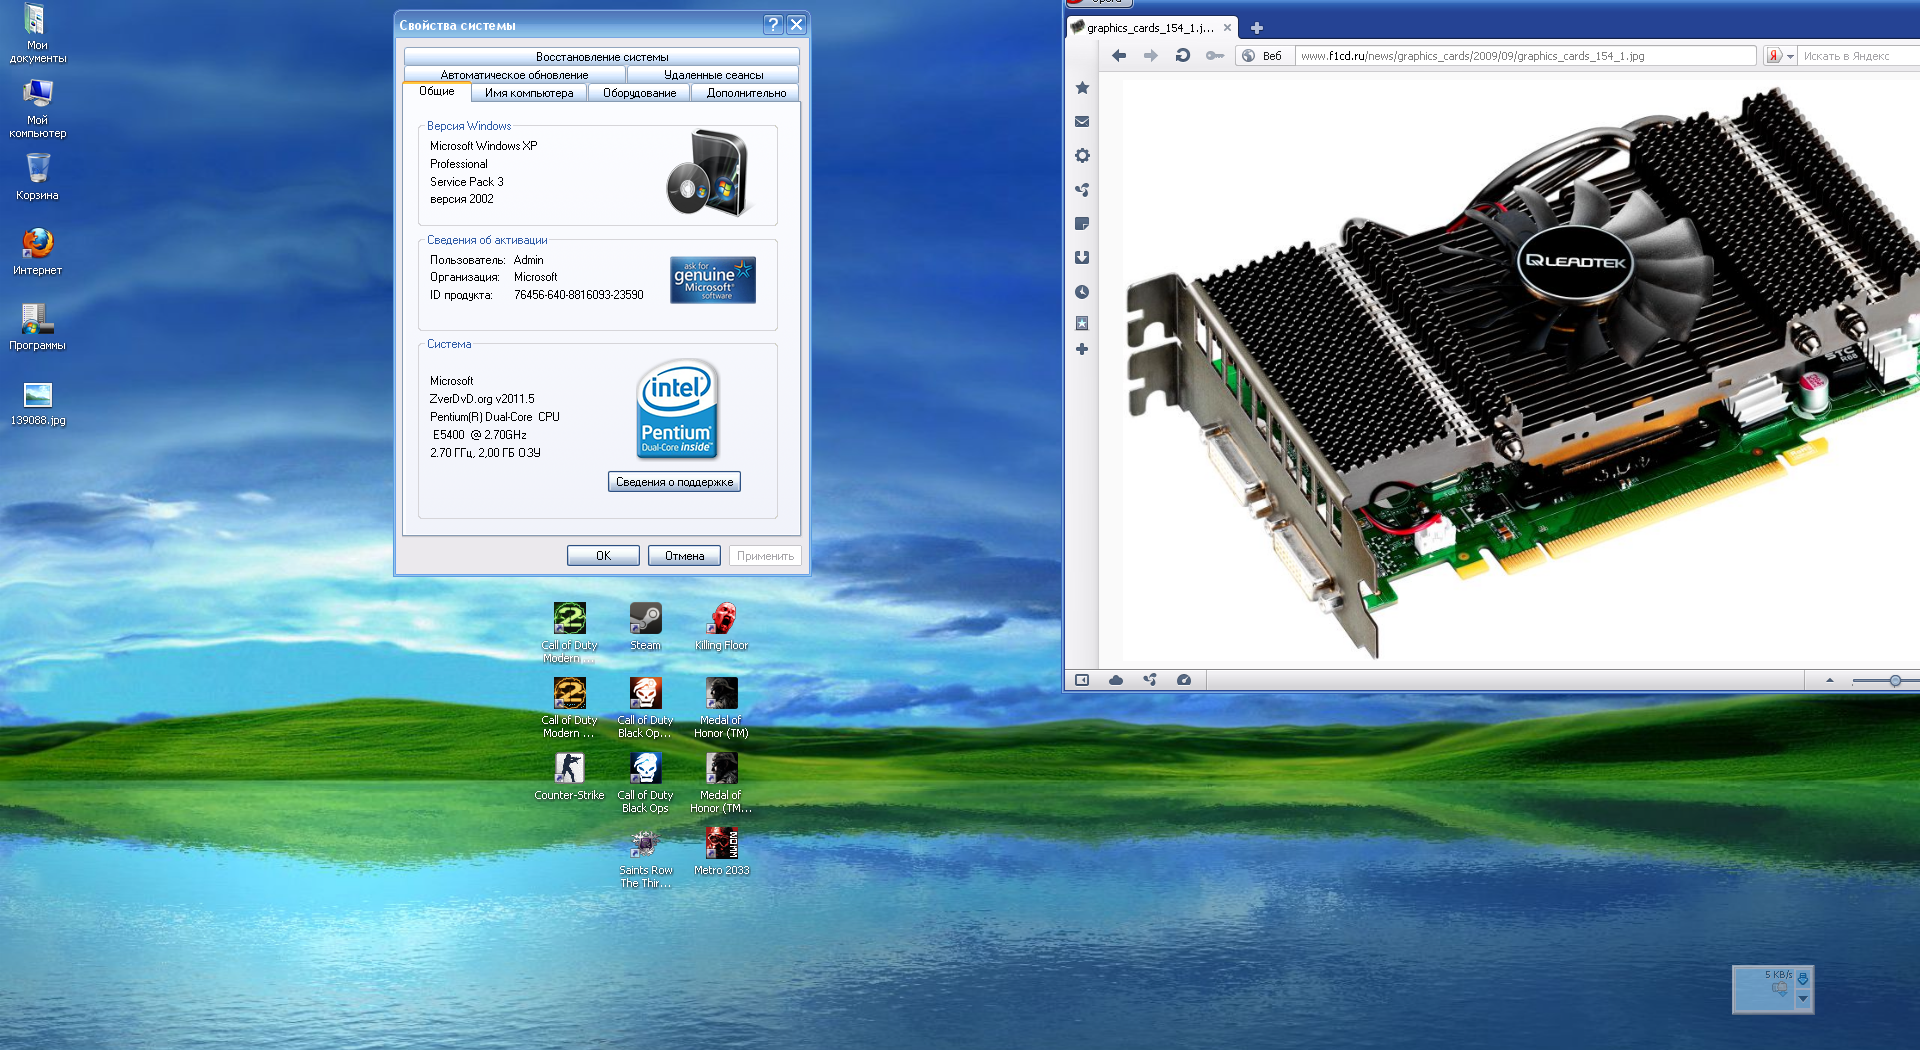Click the speaker icon in network widget
Image resolution: width=1920 pixels, height=1050 pixels.
click(x=1780, y=989)
